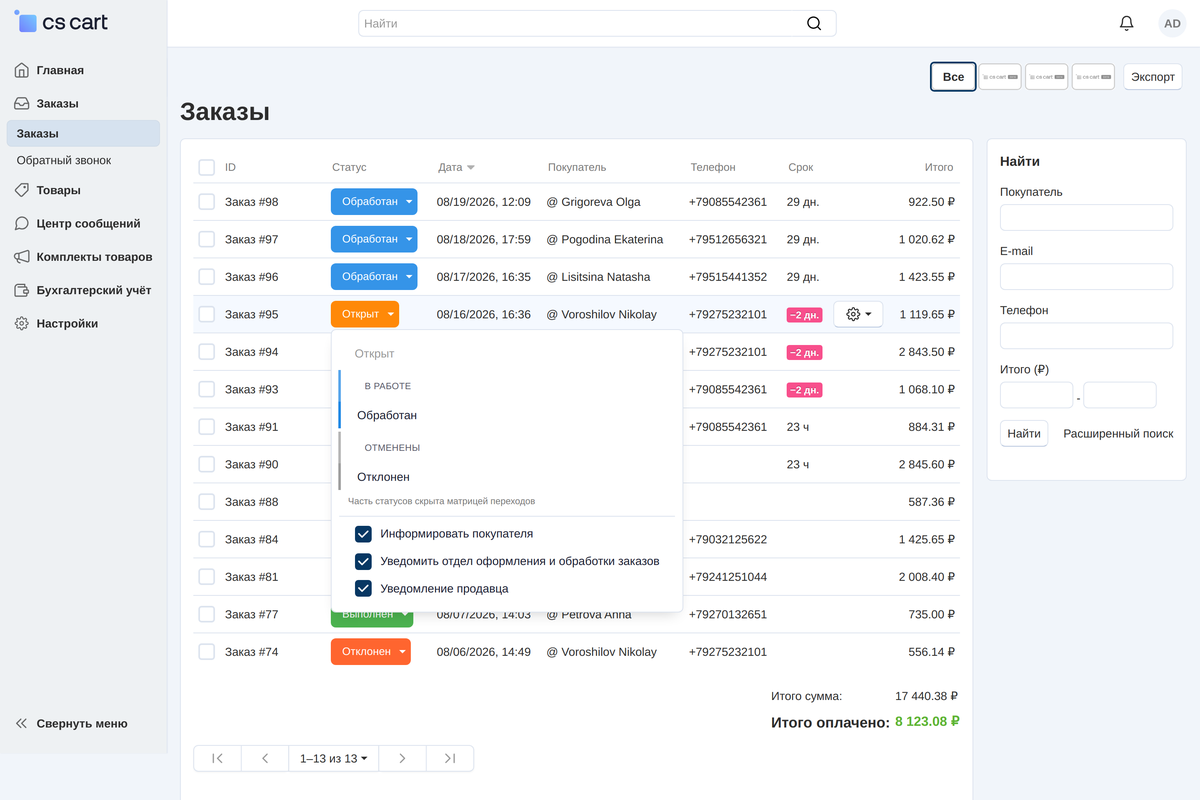Open the Обратный звонок submenu item
Viewport: 1200px width, 800px height.
point(64,160)
